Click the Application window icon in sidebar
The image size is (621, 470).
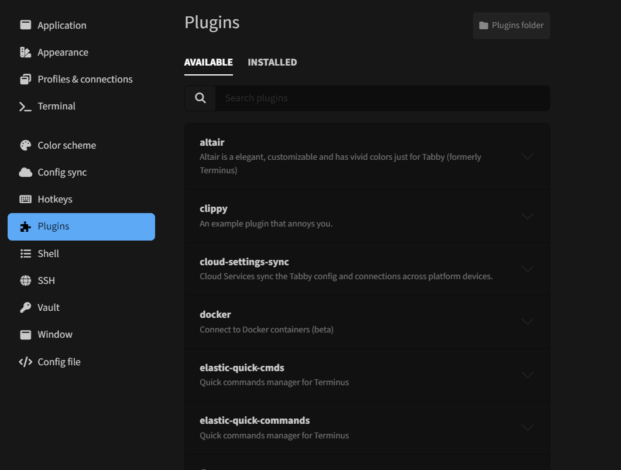25,25
